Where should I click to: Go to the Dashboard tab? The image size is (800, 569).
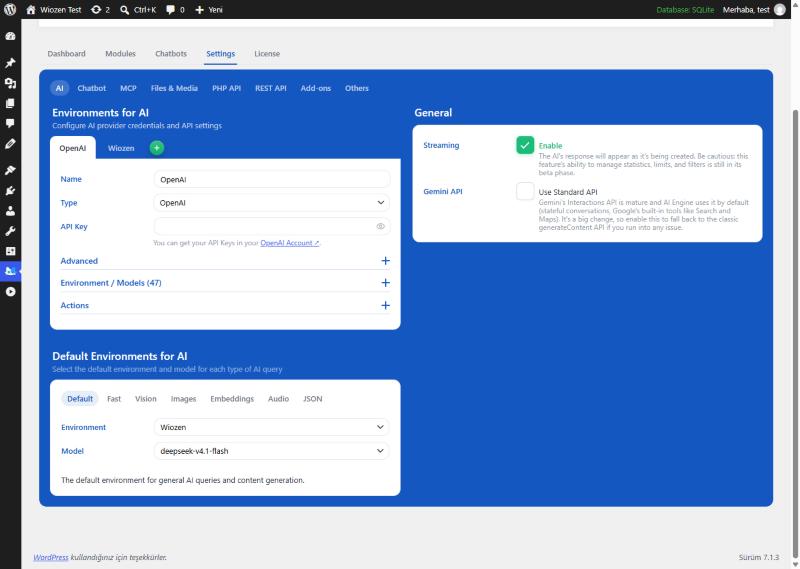point(66,54)
